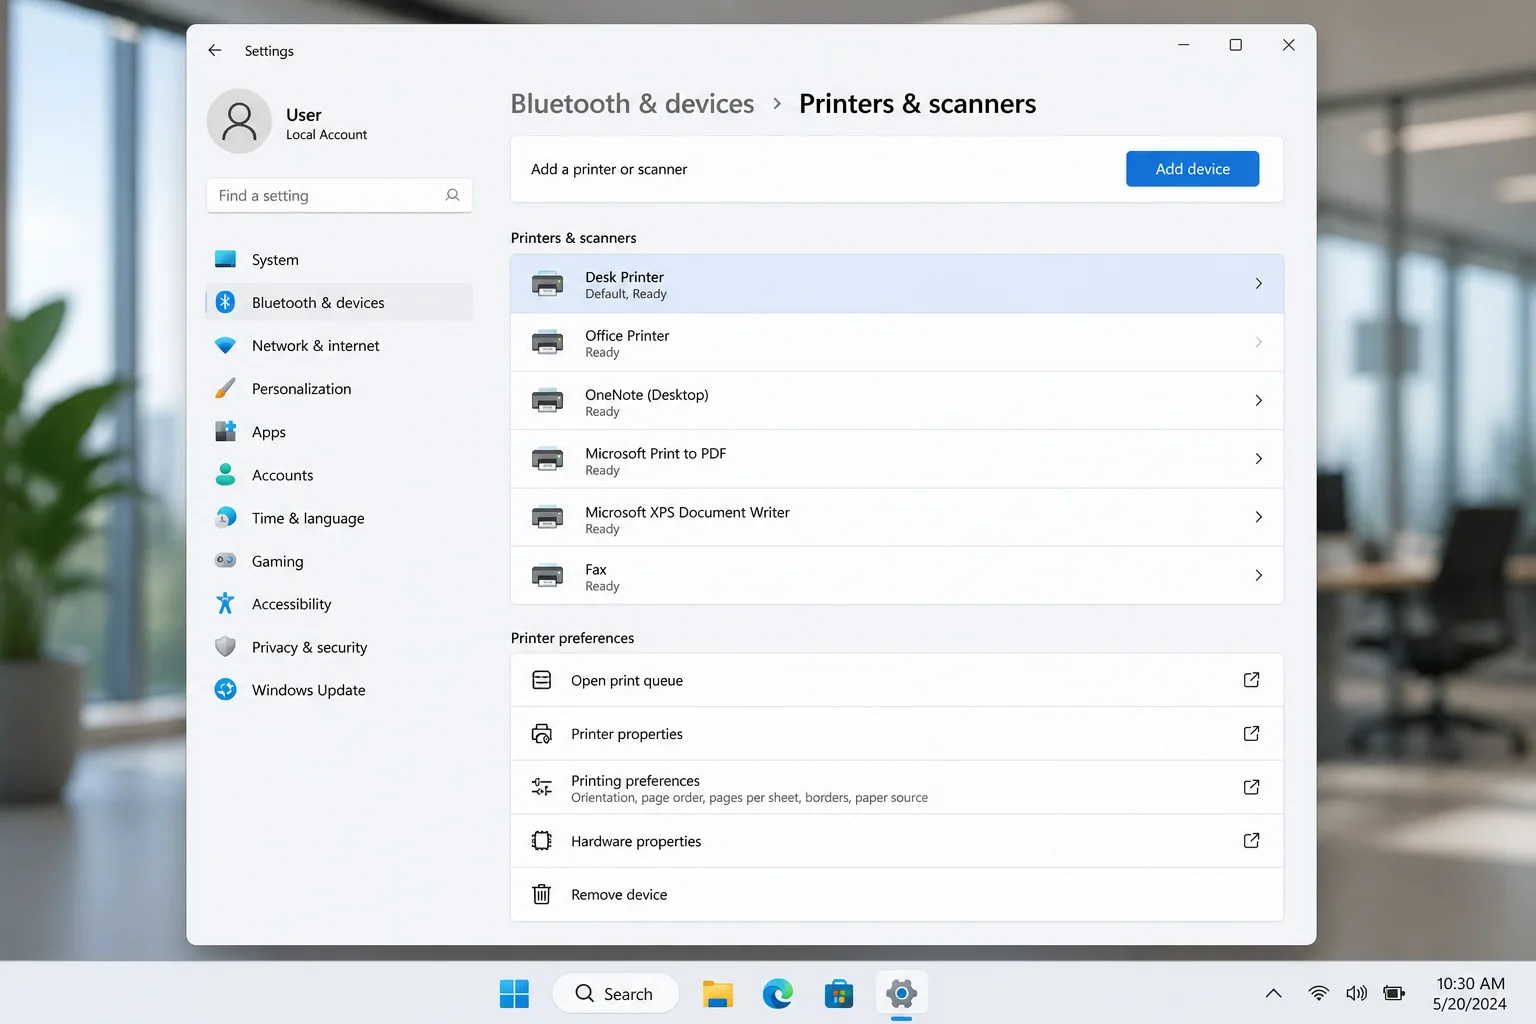This screenshot has height=1024, width=1536.
Task: Click the volume speaker tray icon
Action: [1356, 993]
